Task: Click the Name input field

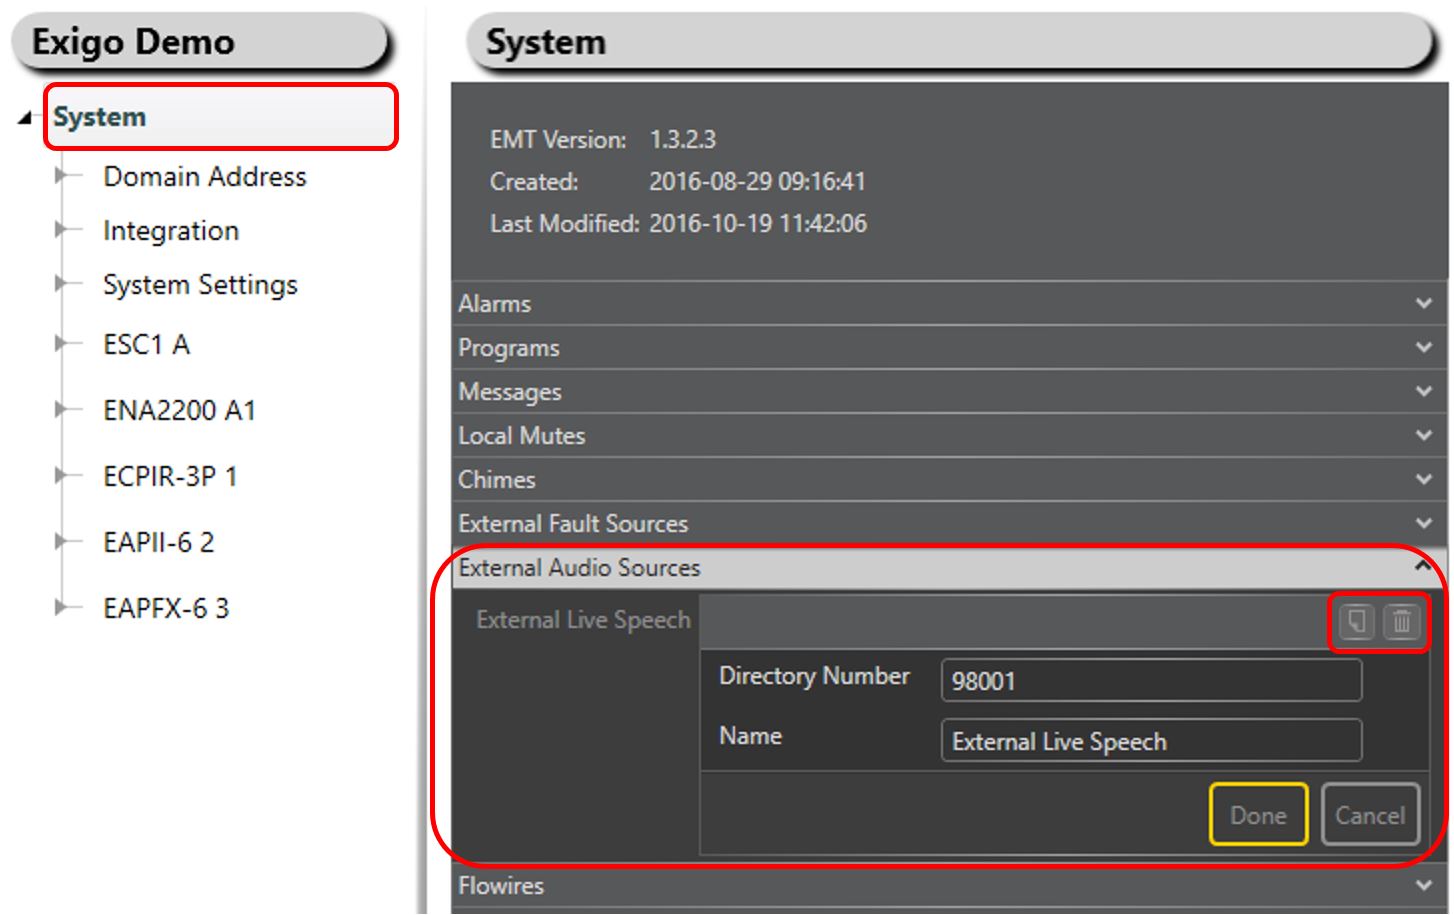Action: 1150,741
